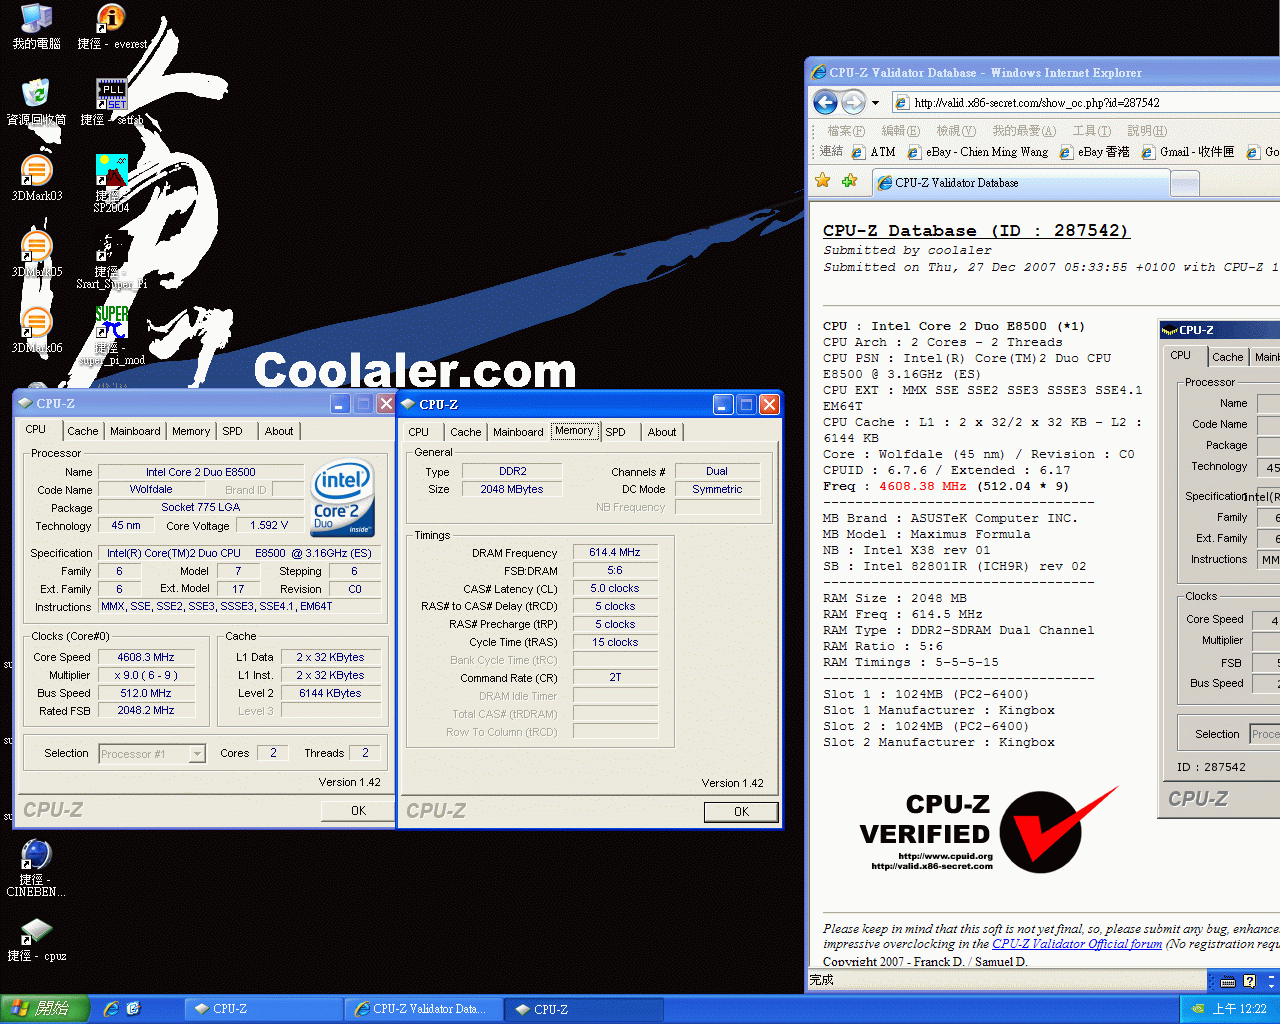Select the Start_Super_Pi shortcut icon

coord(111,260)
